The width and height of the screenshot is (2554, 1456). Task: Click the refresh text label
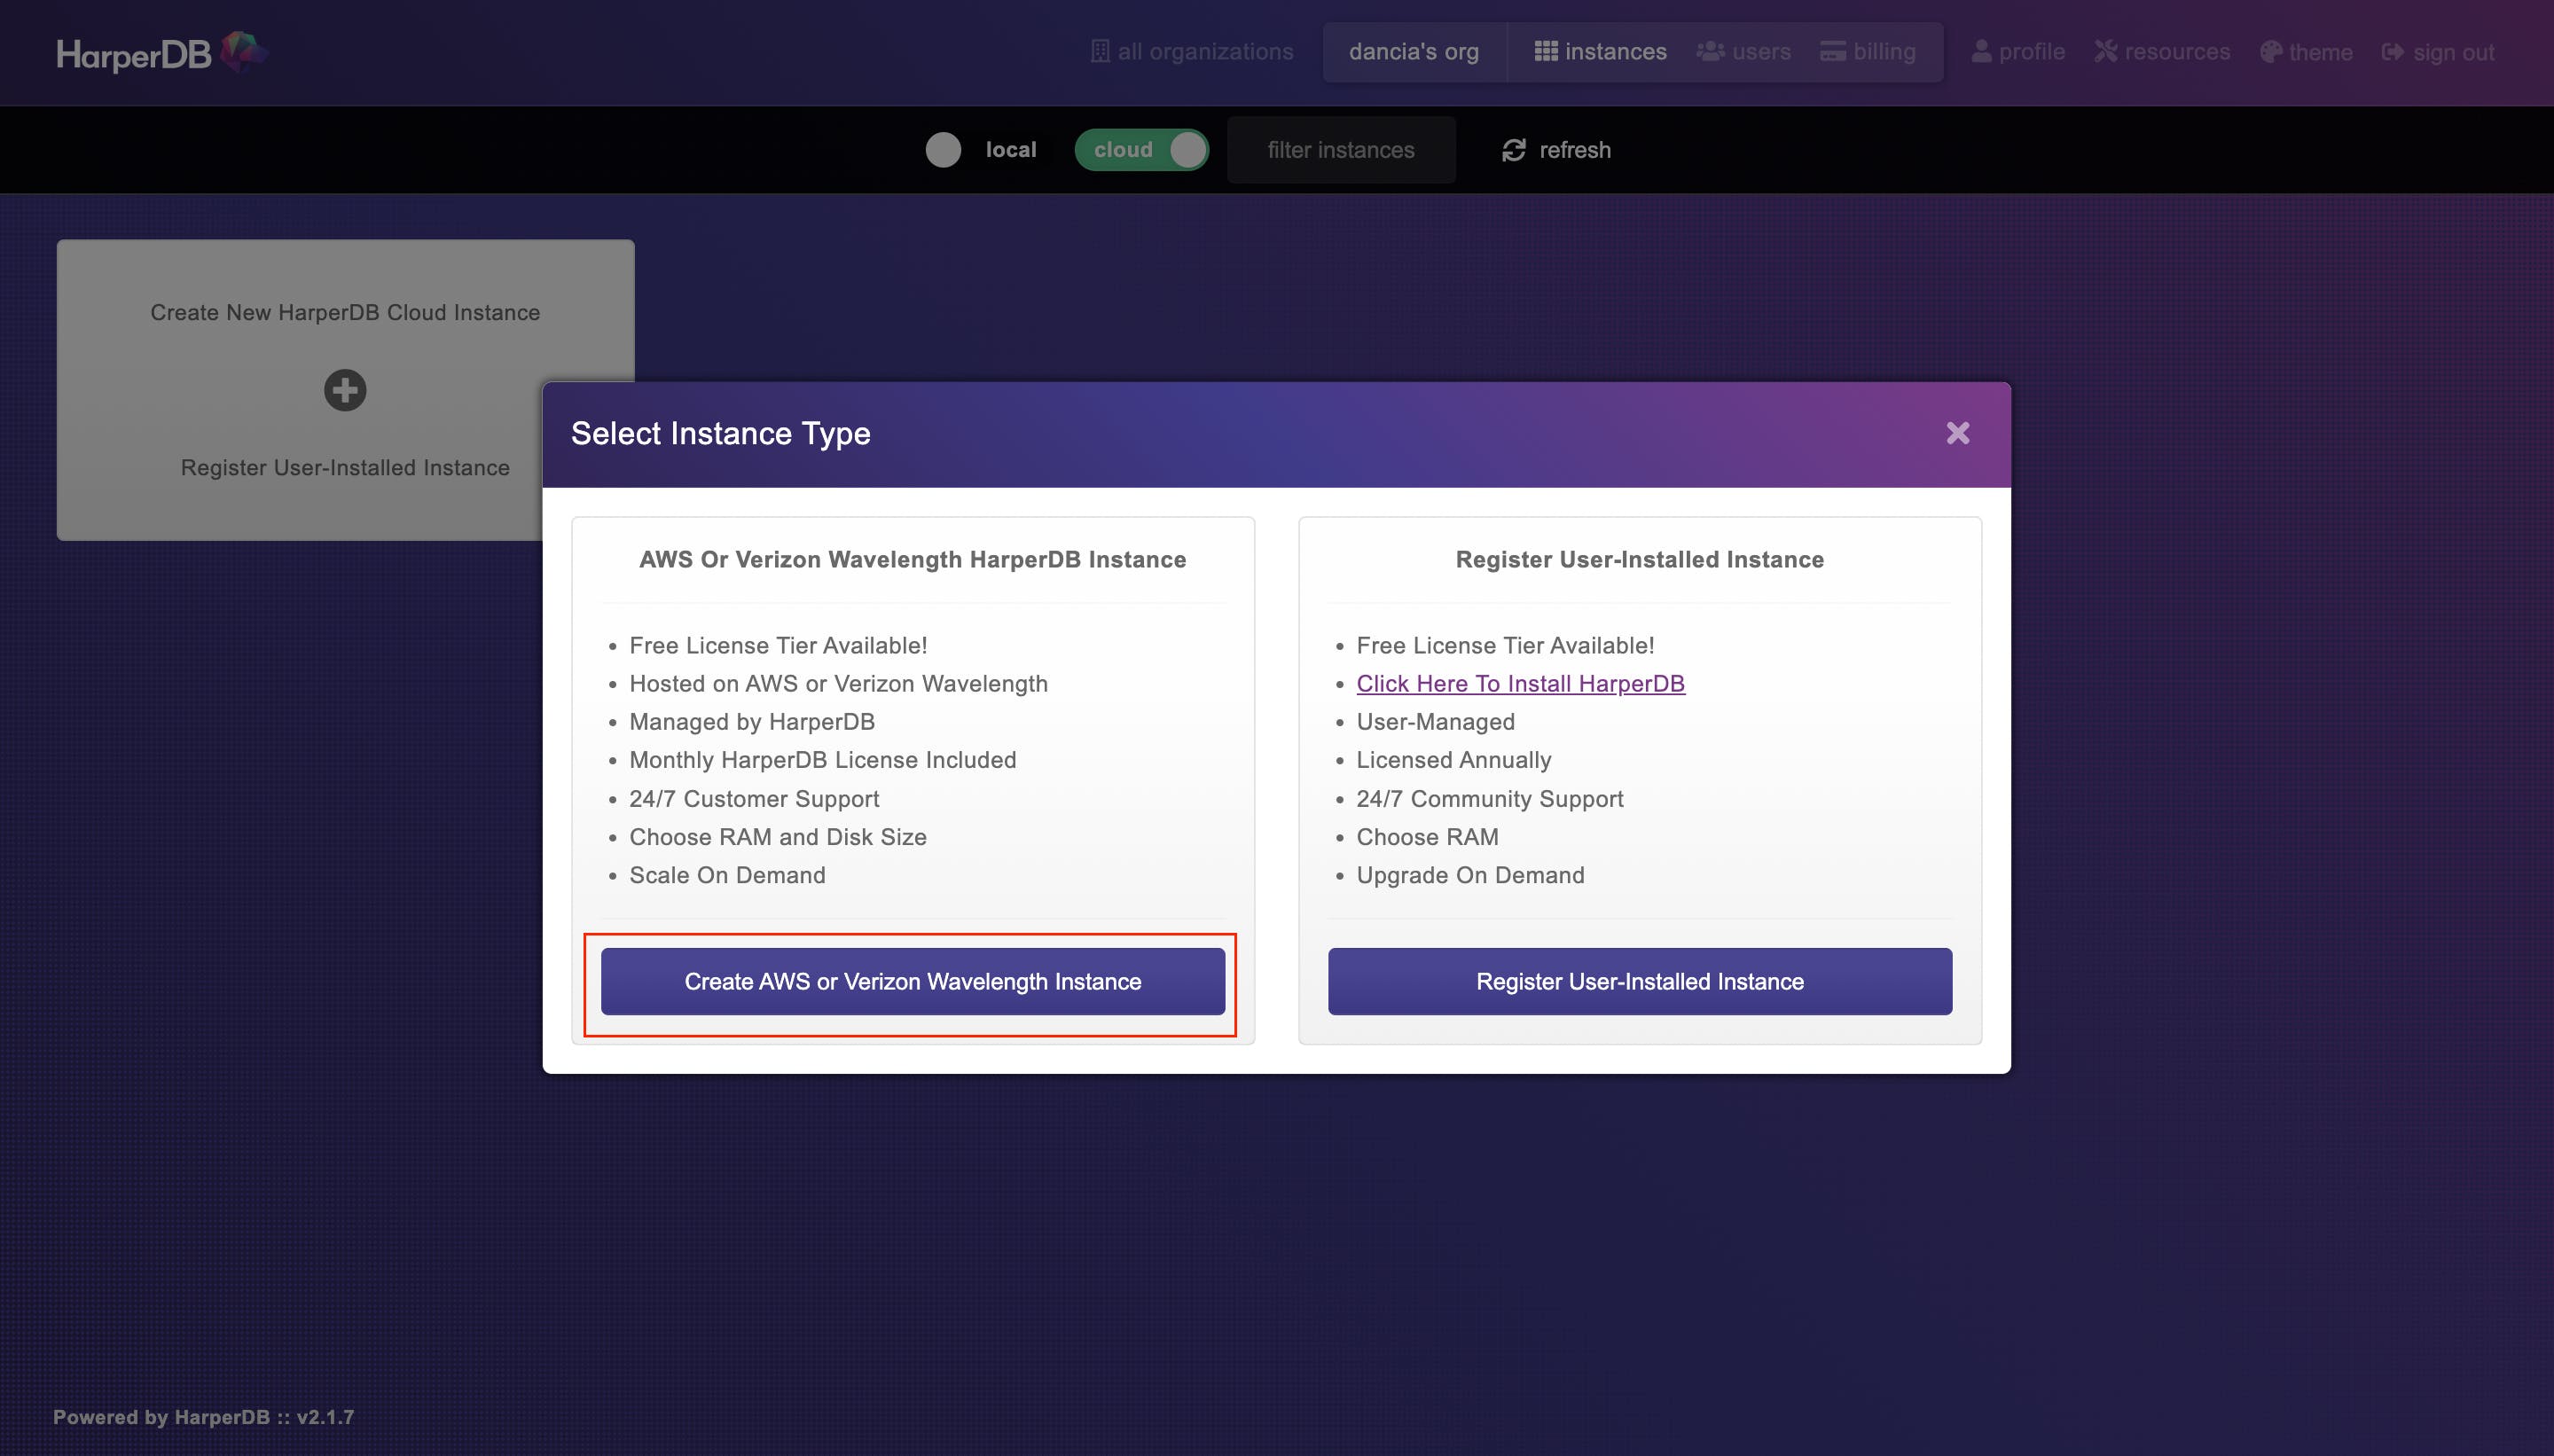tap(1574, 150)
